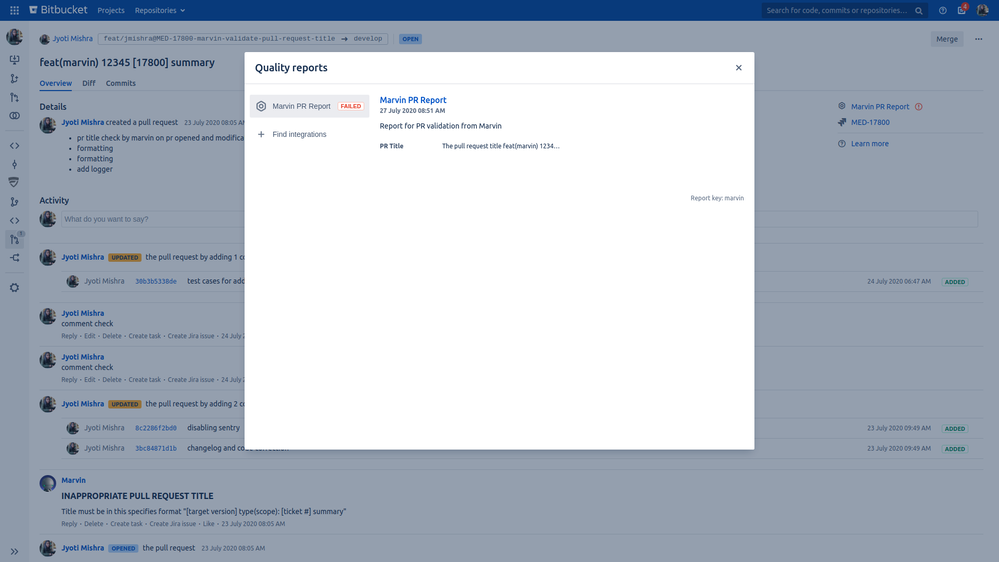999x562 pixels.
Task: Click the truncated pull request title value
Action: (x=501, y=146)
